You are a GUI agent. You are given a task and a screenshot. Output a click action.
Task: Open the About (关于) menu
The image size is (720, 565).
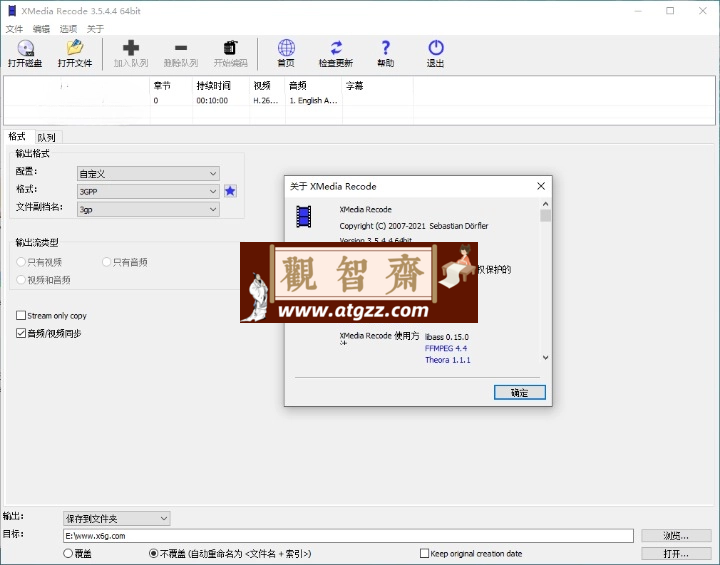pyautogui.click(x=95, y=29)
